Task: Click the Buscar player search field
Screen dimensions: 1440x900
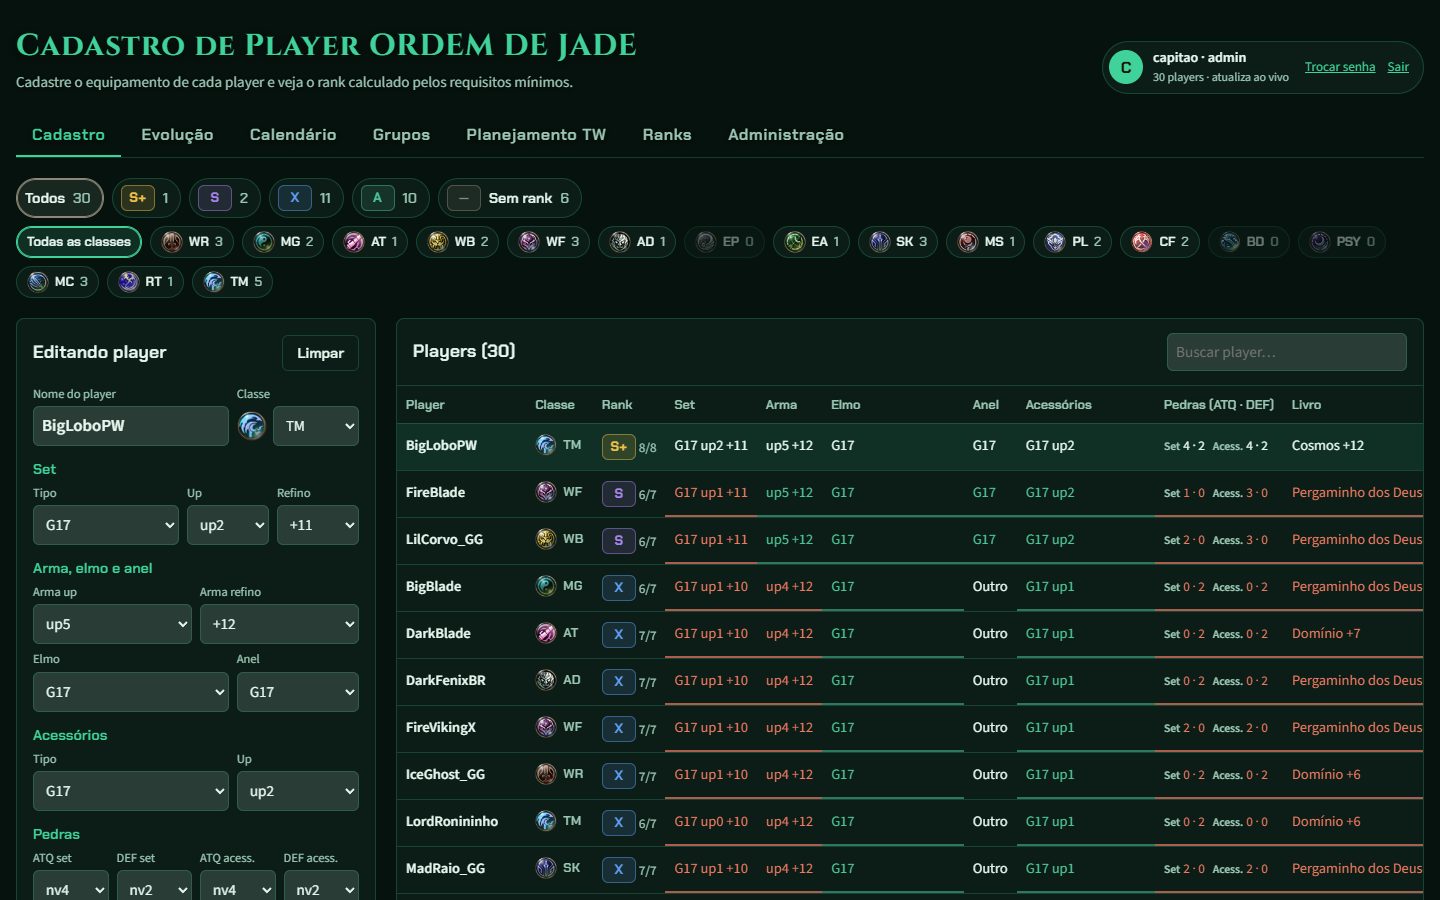Action: click(x=1287, y=352)
